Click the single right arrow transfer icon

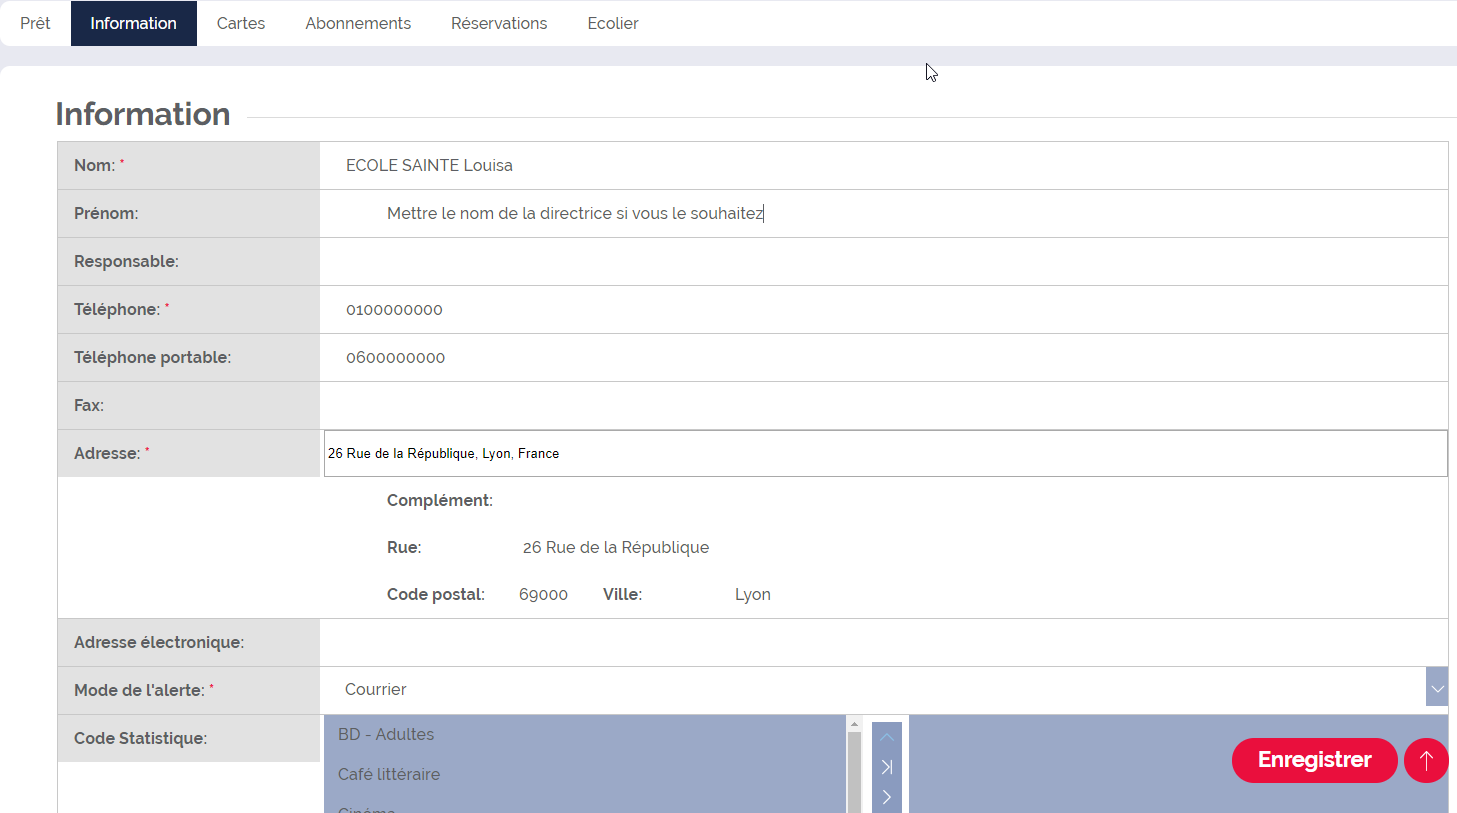[x=887, y=797]
